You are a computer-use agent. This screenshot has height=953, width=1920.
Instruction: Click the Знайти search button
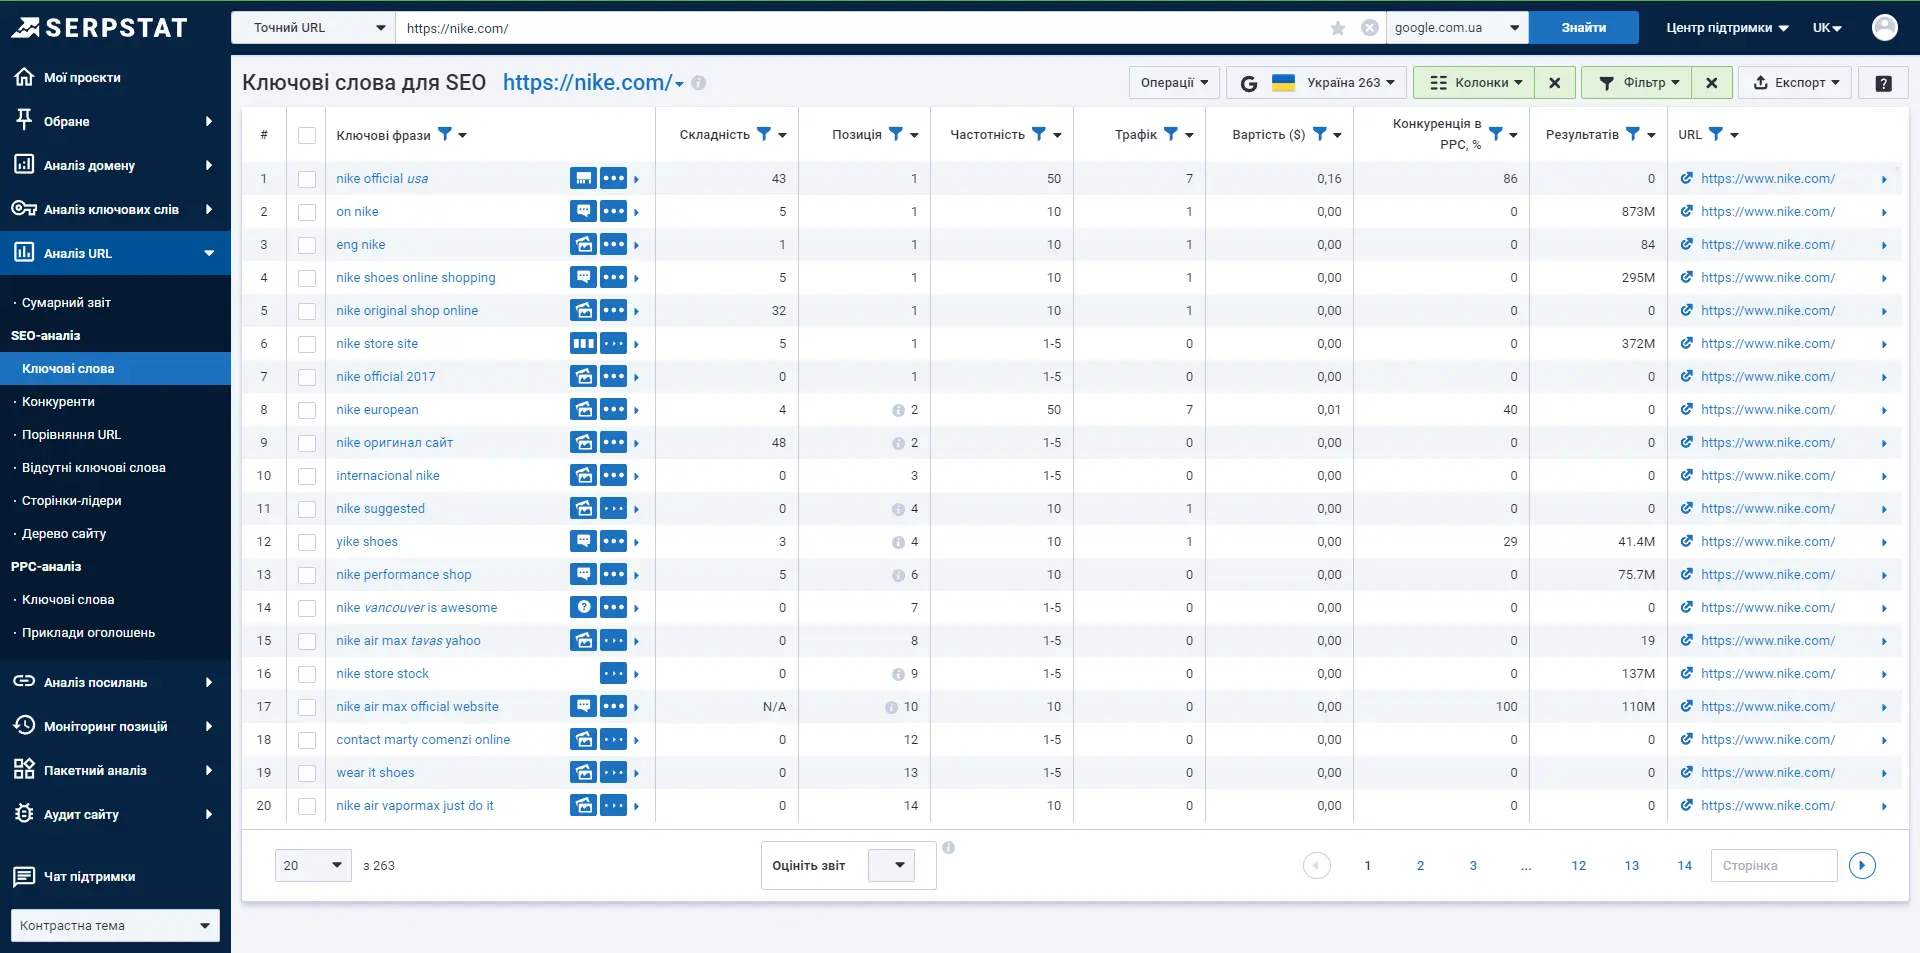(1584, 28)
